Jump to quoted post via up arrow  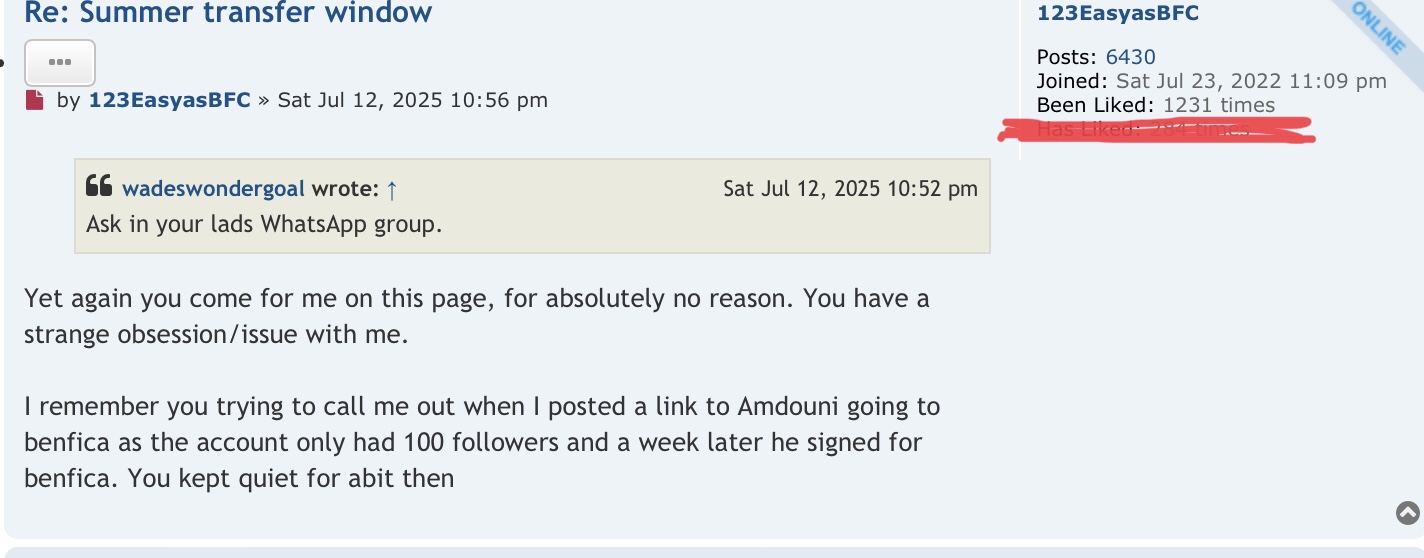coord(392,189)
